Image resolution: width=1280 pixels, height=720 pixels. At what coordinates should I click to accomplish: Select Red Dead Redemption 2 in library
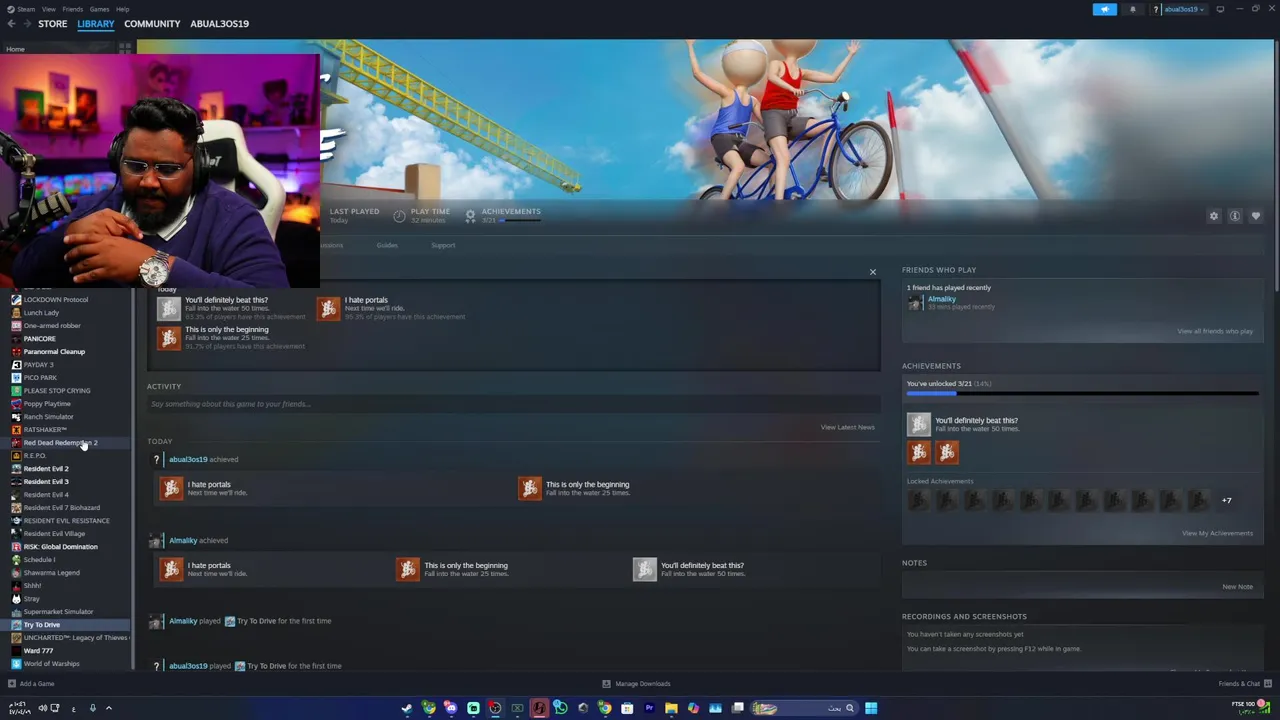[60, 443]
